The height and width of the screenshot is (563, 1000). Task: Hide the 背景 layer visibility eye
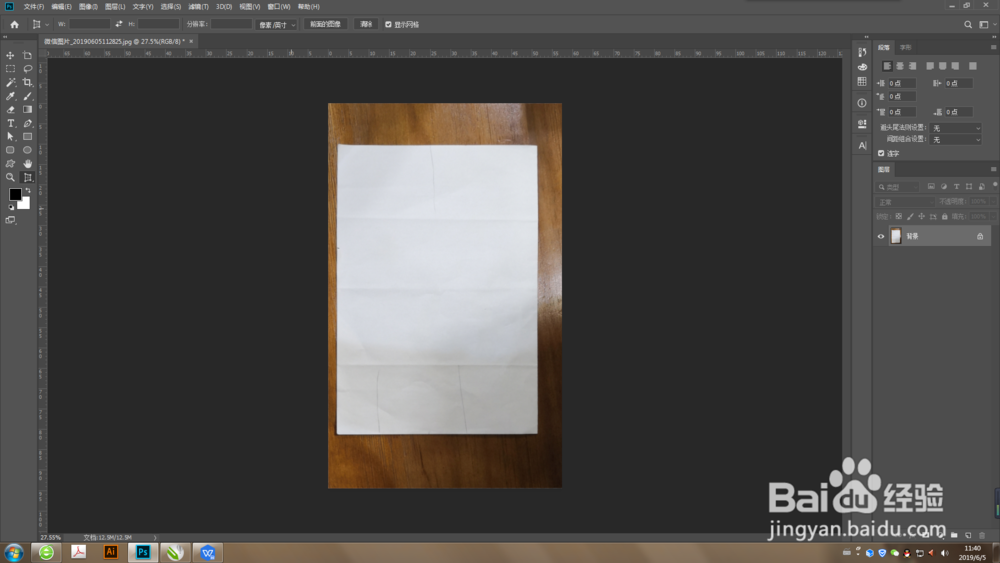881,237
